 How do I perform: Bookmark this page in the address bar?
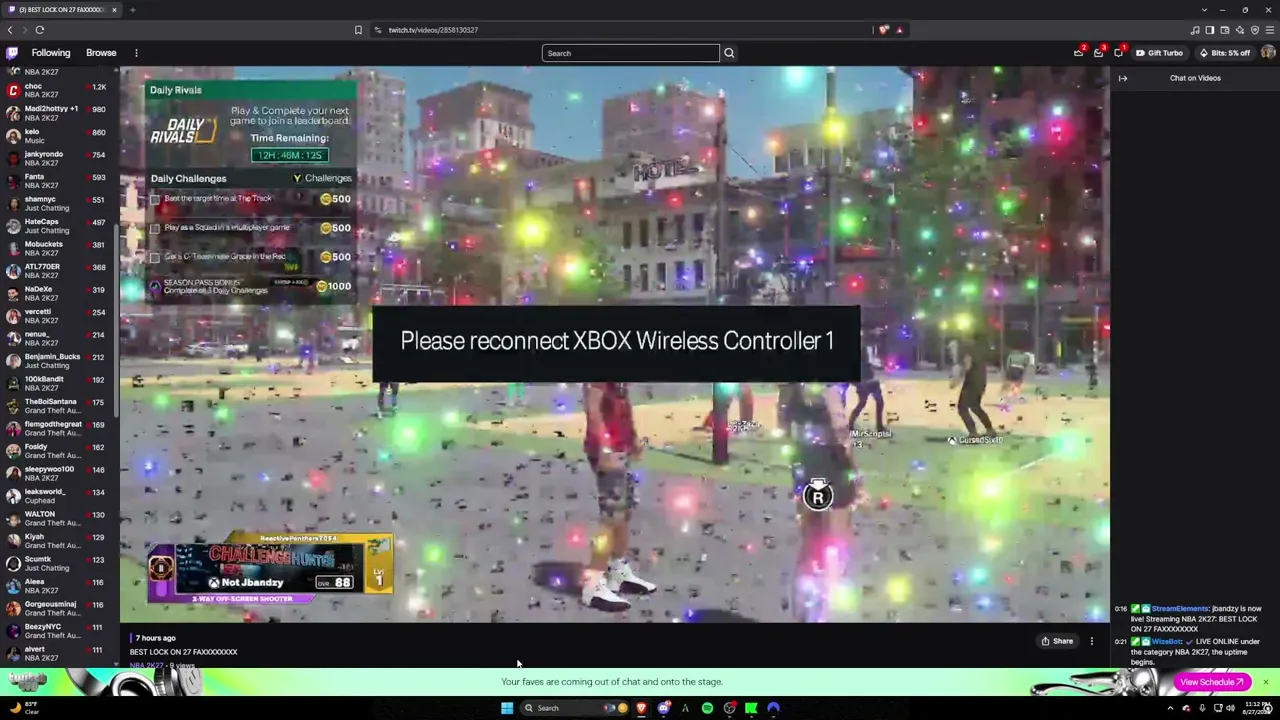(358, 30)
